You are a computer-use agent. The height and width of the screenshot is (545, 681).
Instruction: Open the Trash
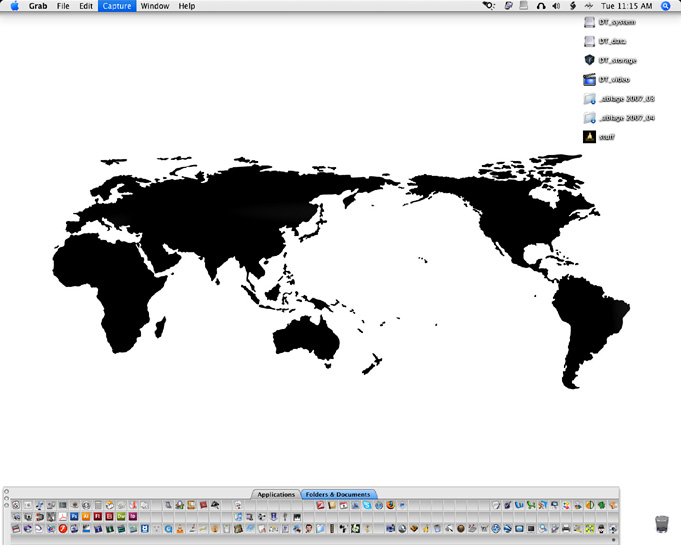click(x=661, y=524)
